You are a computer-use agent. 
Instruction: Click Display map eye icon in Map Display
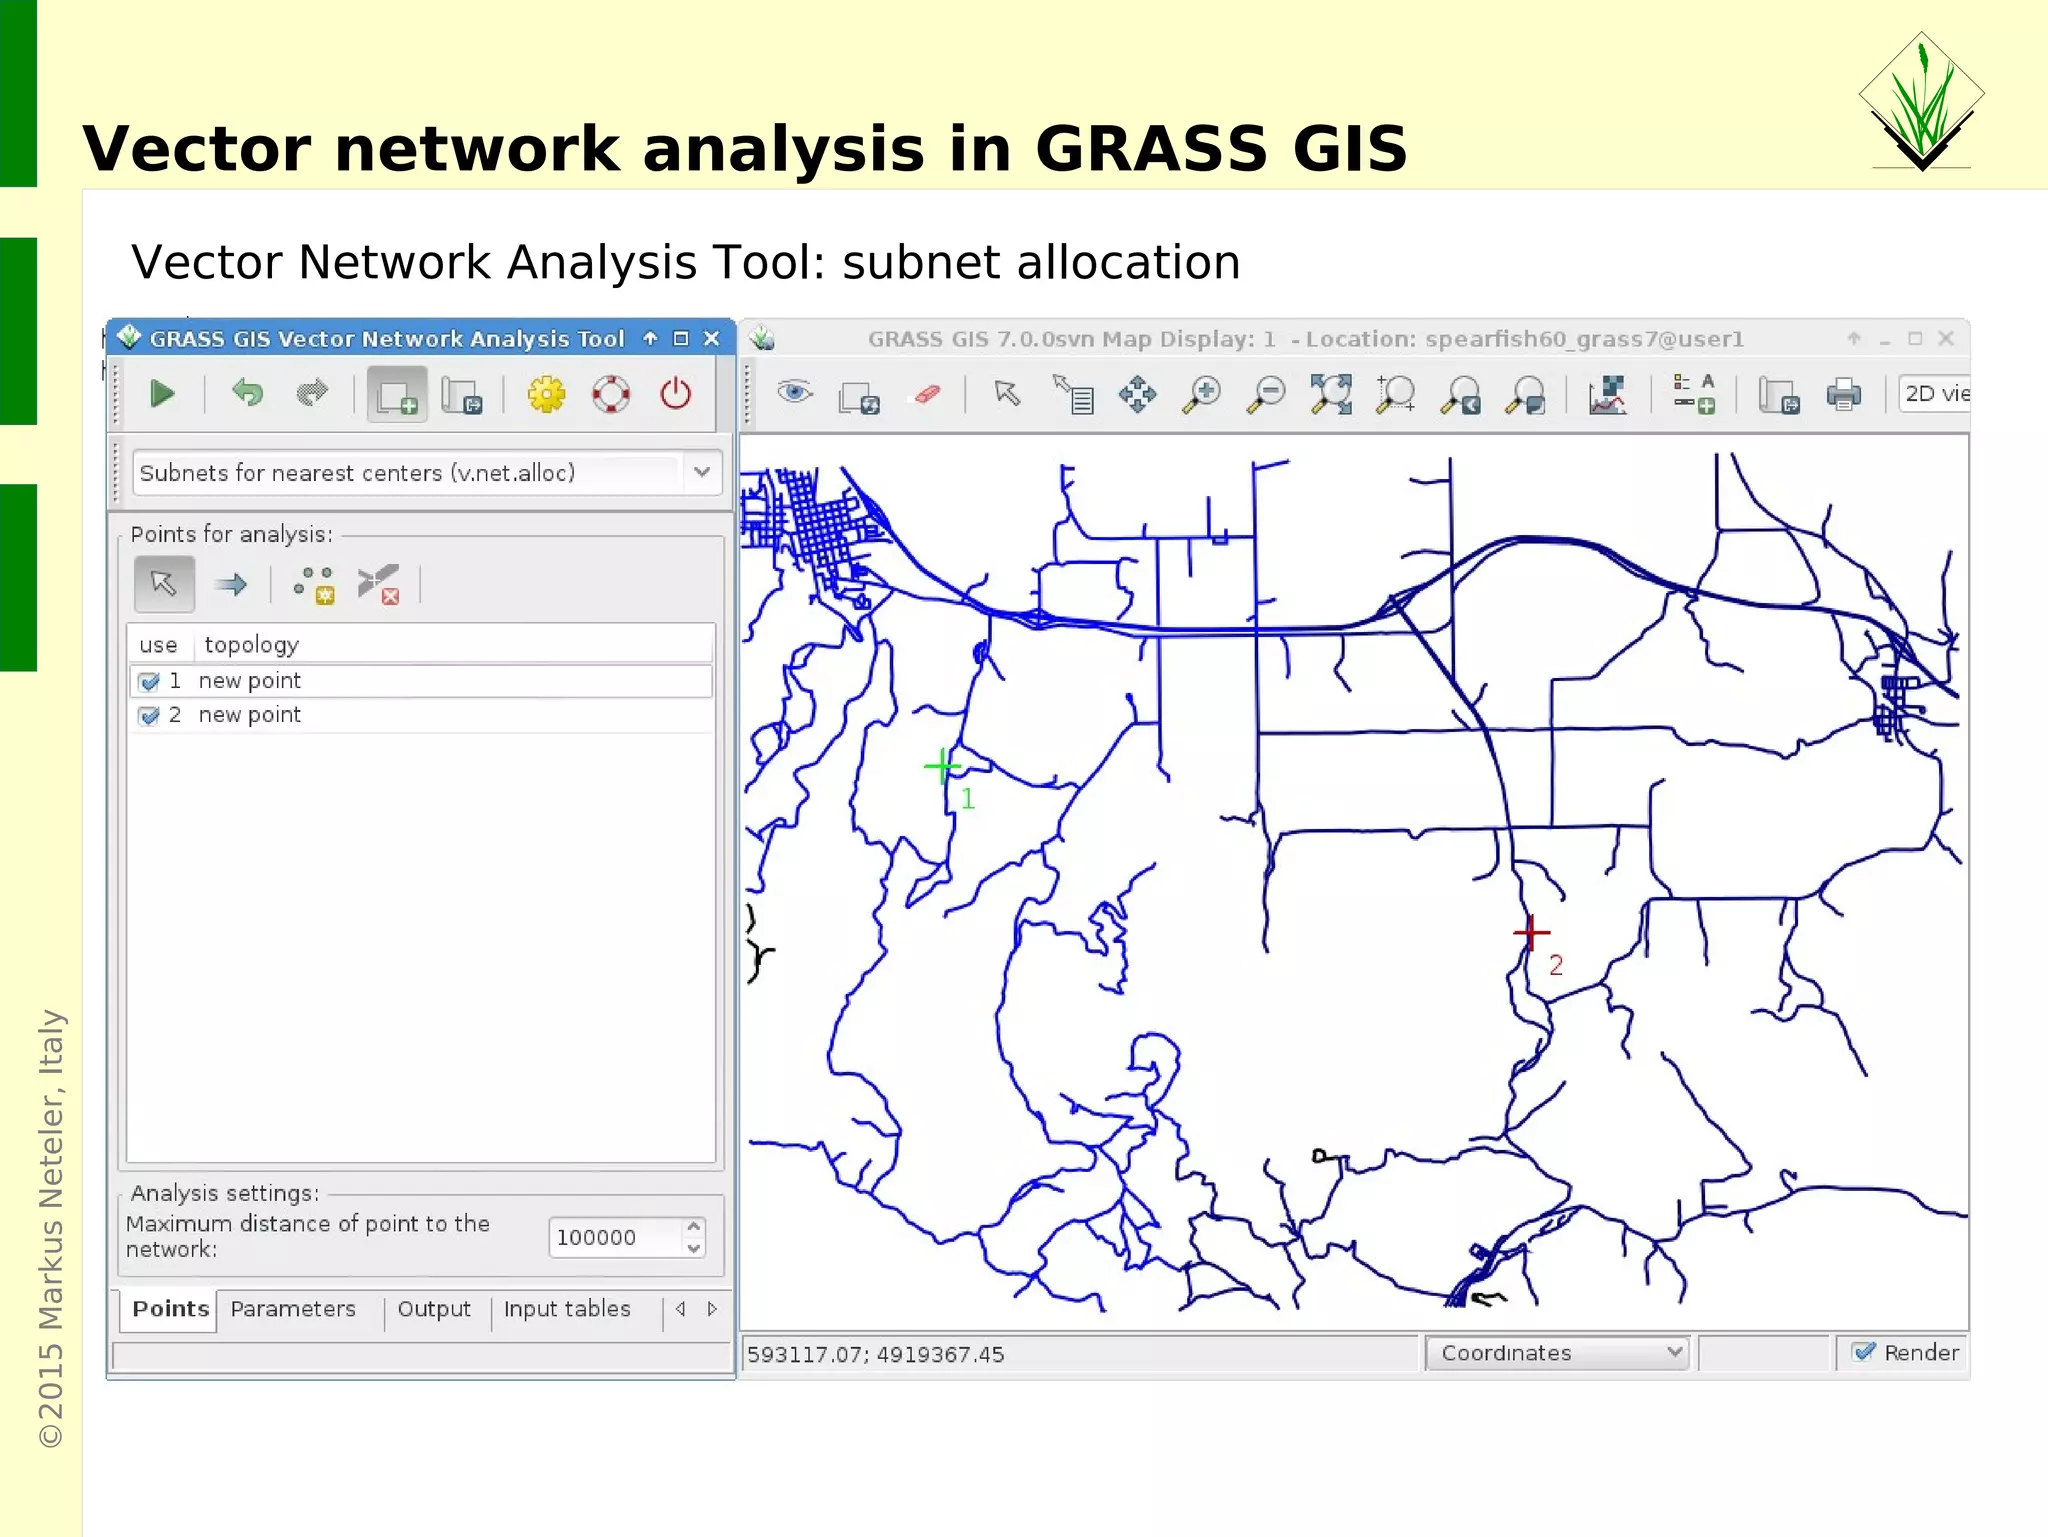pos(795,392)
